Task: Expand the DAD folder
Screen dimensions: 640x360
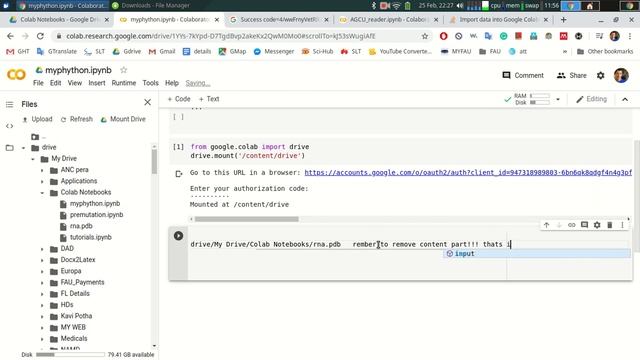Action: click(42, 249)
